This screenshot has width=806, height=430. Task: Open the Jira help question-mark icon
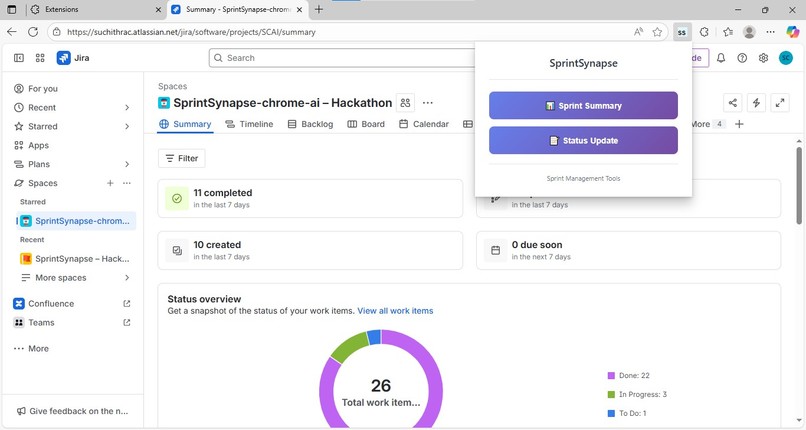pos(742,58)
